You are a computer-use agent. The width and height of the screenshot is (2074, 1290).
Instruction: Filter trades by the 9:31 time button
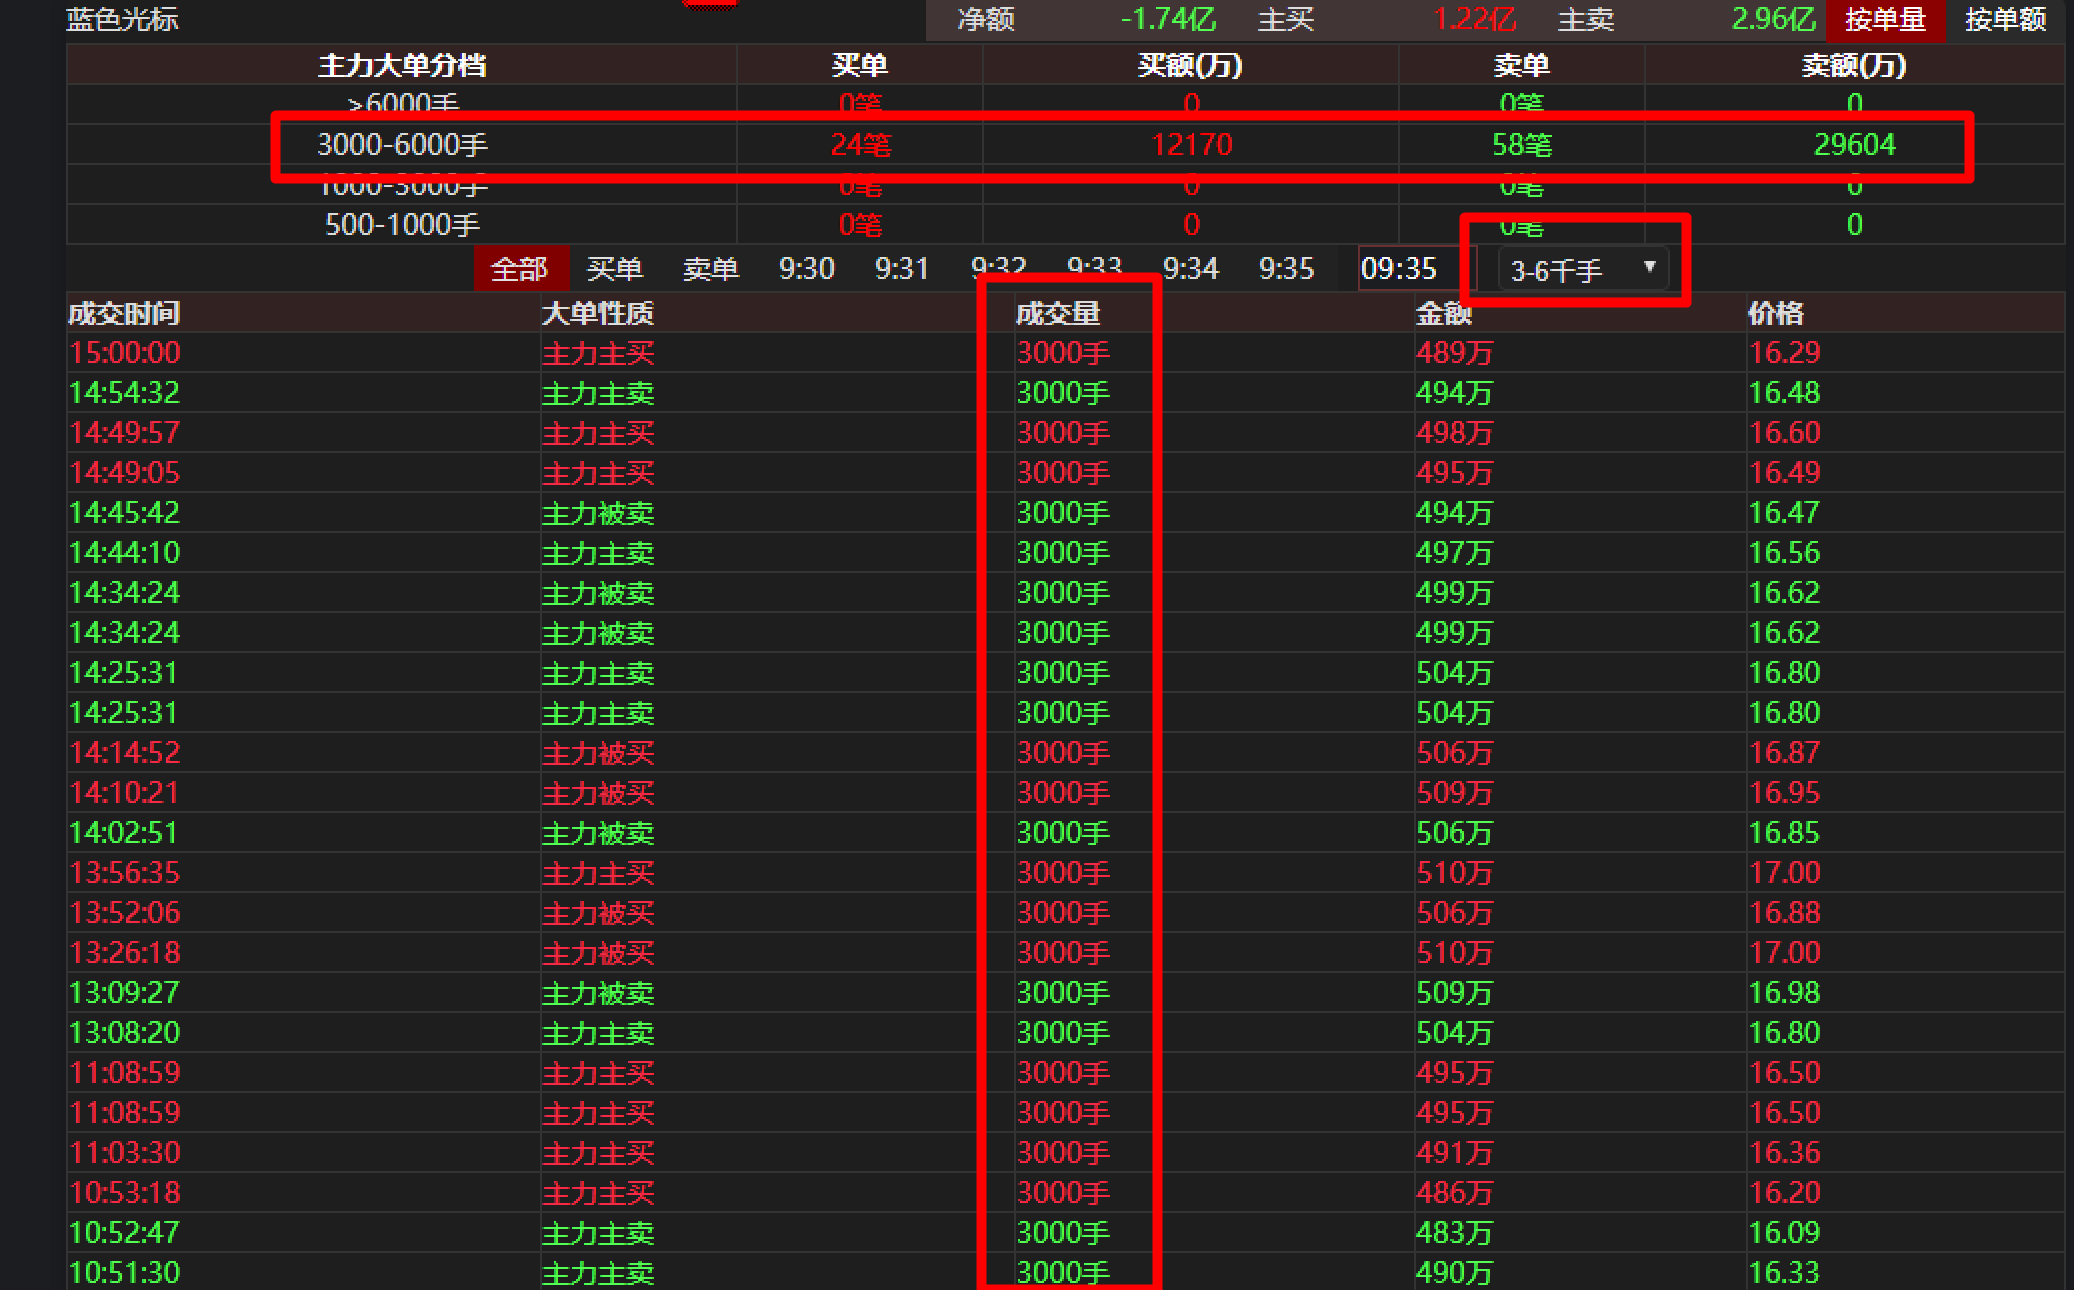(901, 269)
